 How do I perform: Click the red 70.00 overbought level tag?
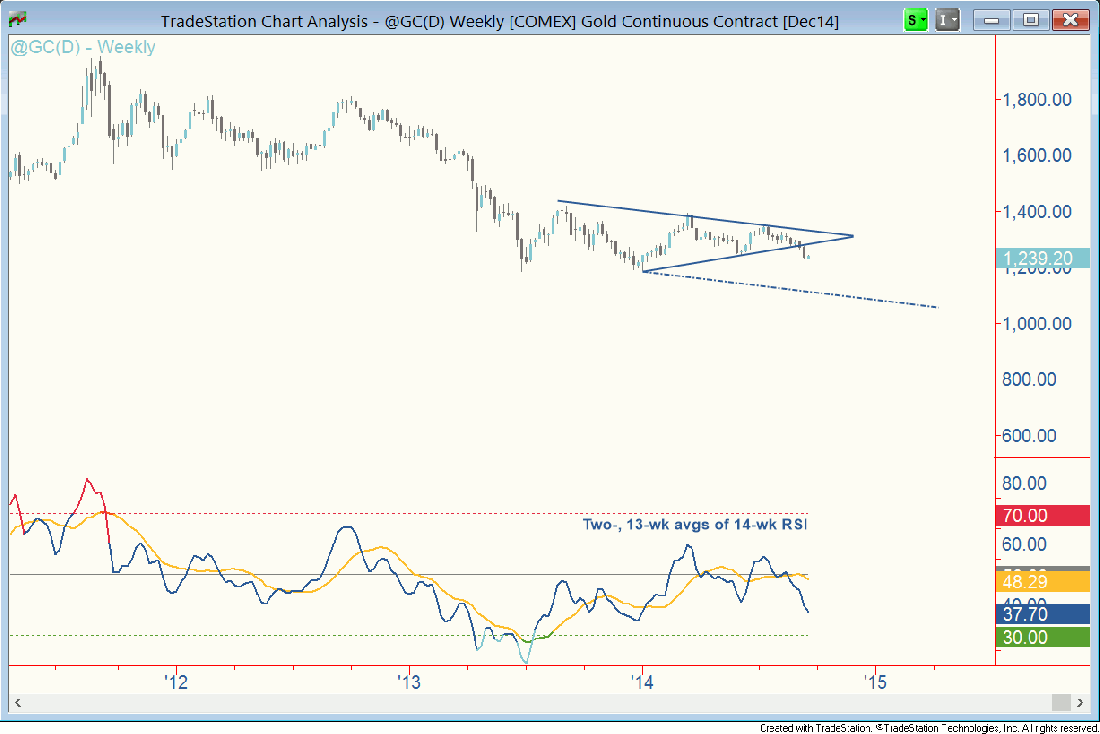tap(1040, 516)
